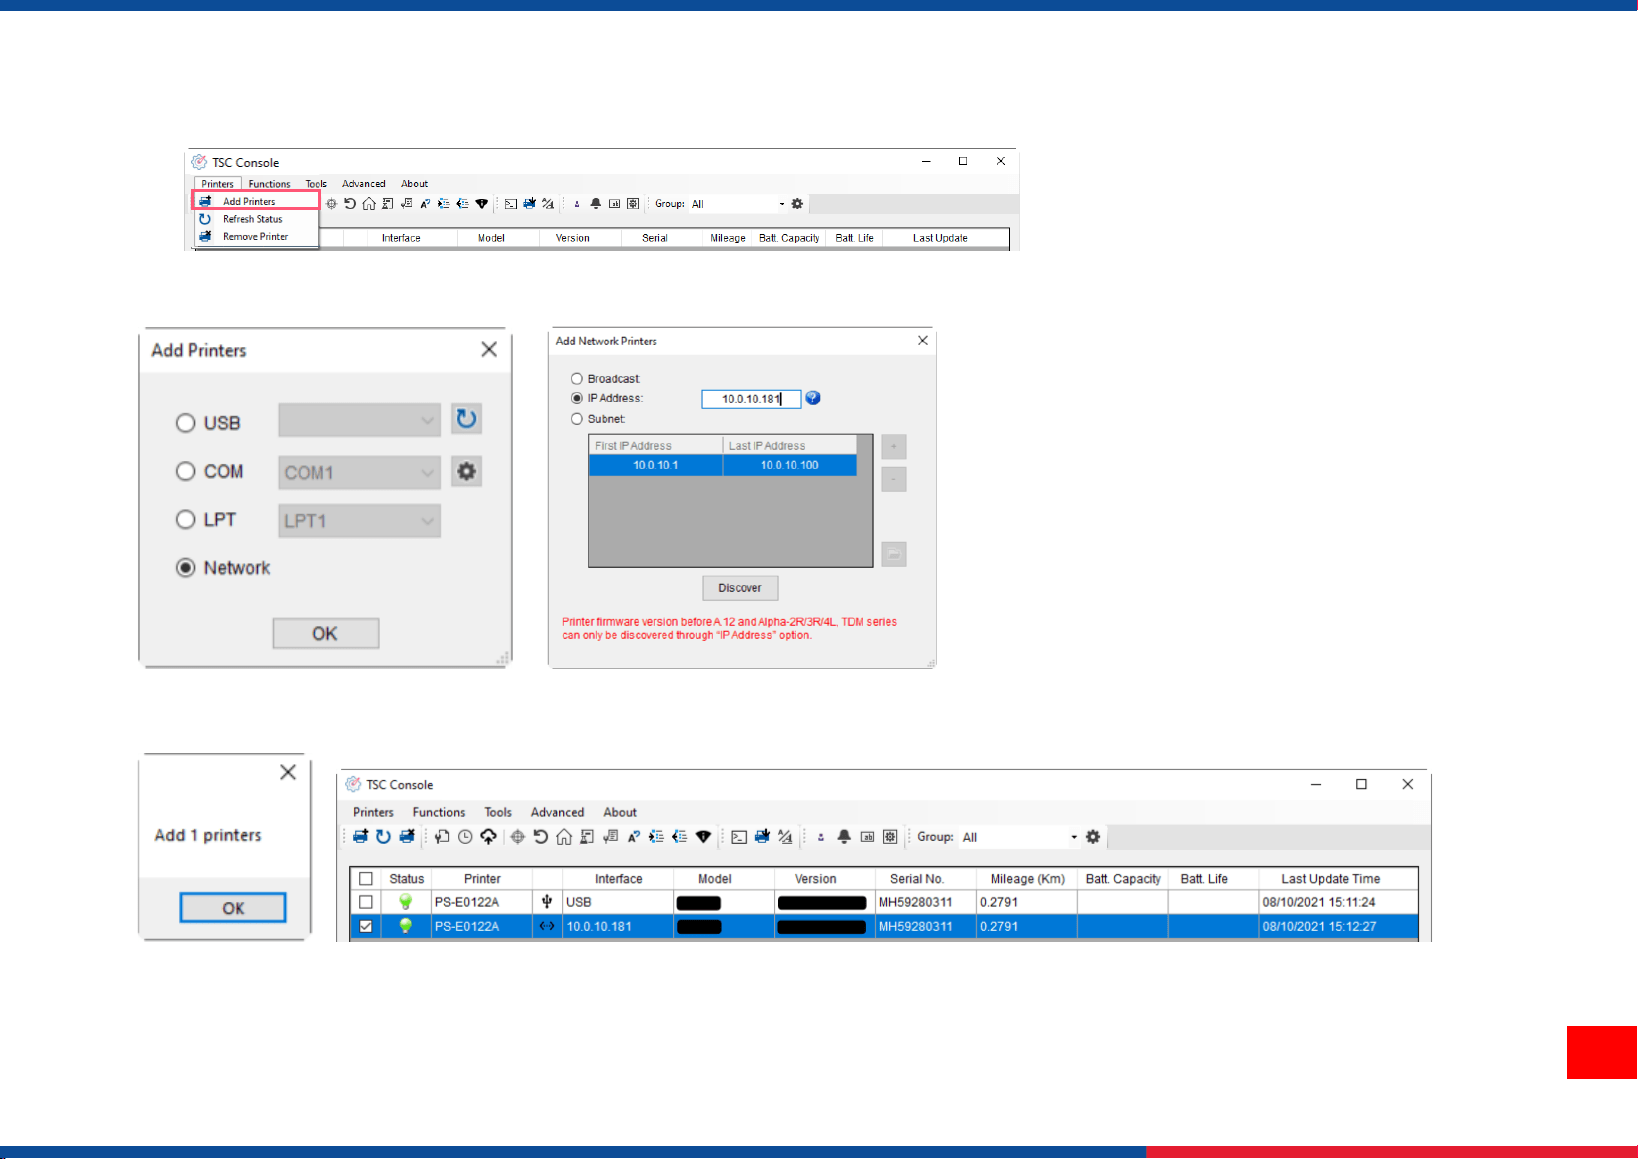Open the COM port settings gear icon

coord(466,471)
